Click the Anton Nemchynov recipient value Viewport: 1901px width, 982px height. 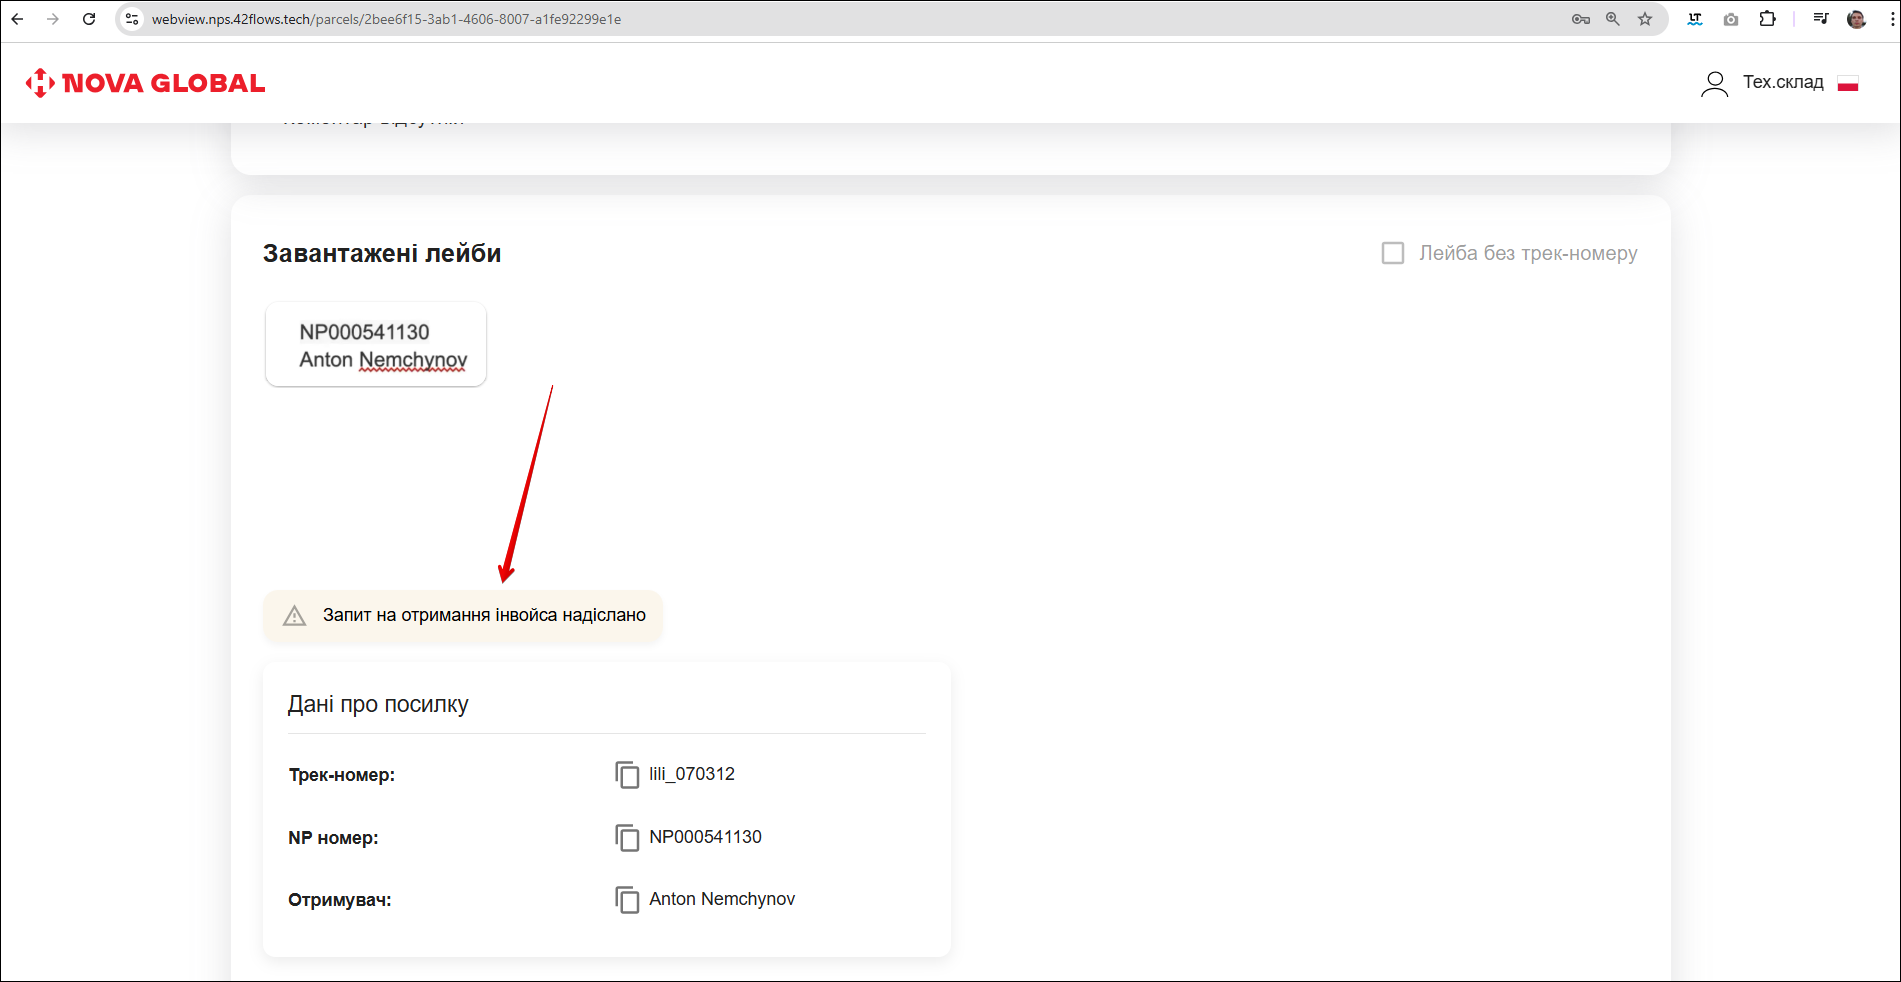click(x=722, y=899)
